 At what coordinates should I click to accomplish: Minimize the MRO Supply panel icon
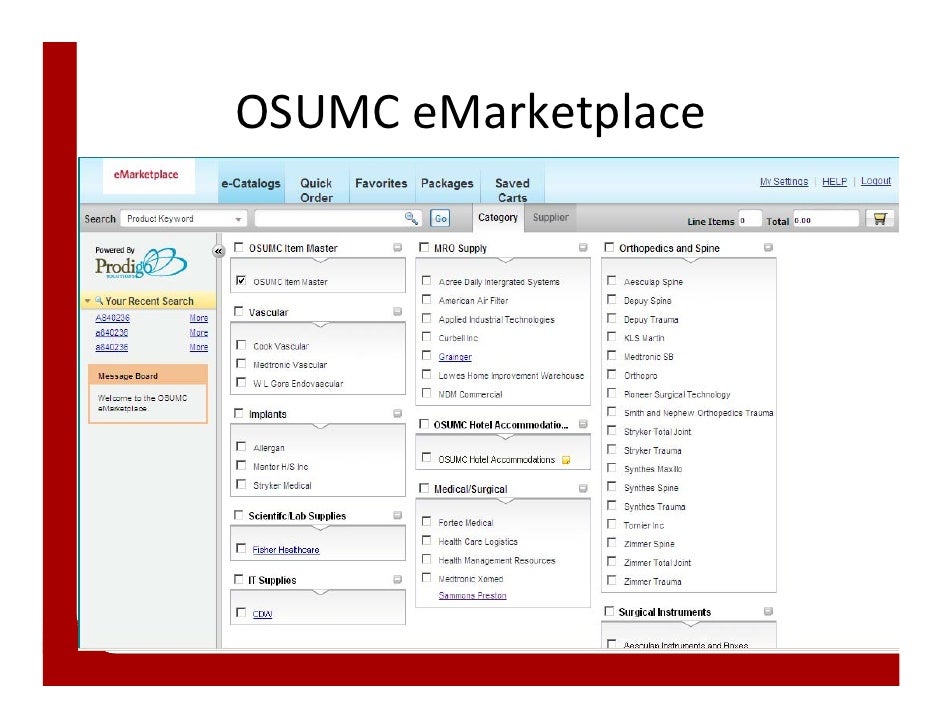pyautogui.click(x=583, y=247)
